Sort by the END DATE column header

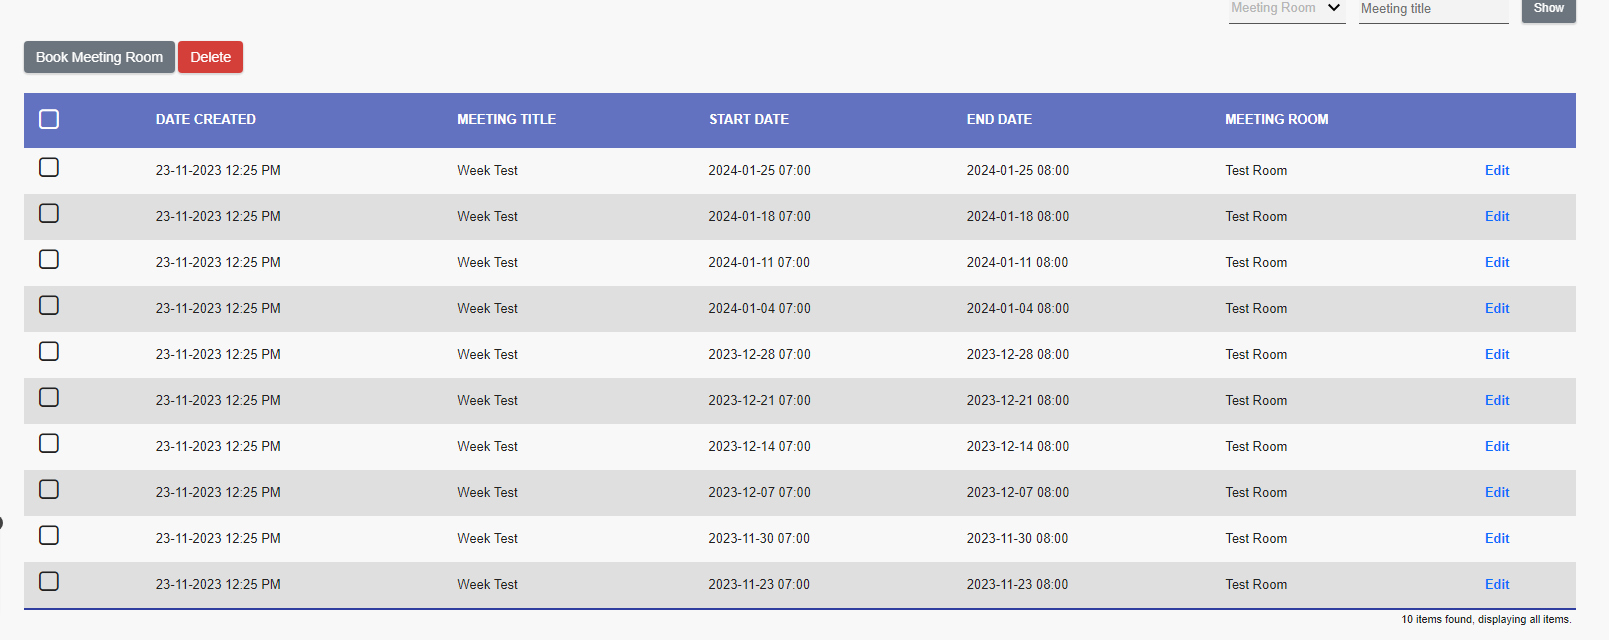(999, 119)
